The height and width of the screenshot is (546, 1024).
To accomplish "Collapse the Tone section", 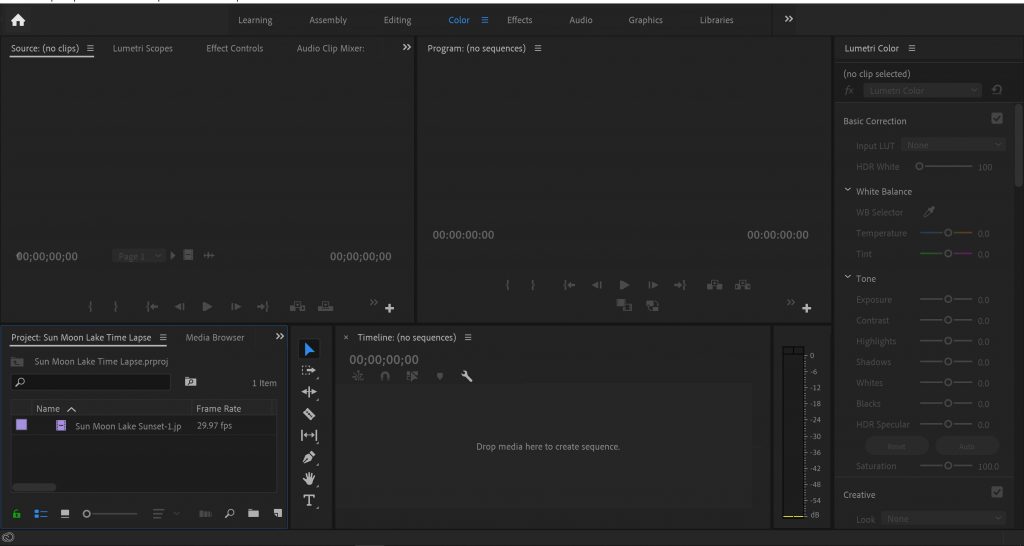I will click(848, 278).
